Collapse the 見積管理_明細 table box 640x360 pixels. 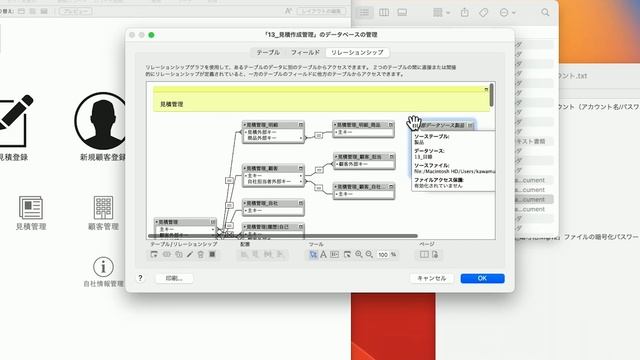(301, 124)
